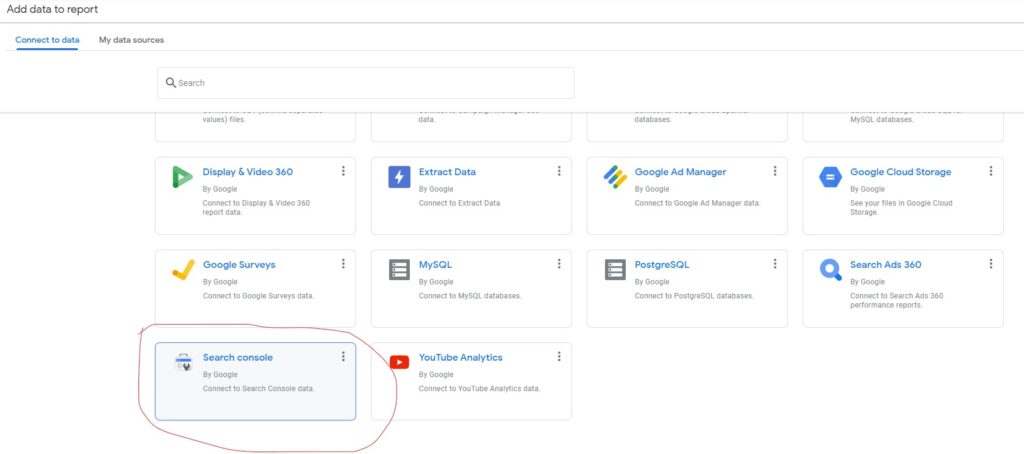Focus the connector Search field

[366, 83]
